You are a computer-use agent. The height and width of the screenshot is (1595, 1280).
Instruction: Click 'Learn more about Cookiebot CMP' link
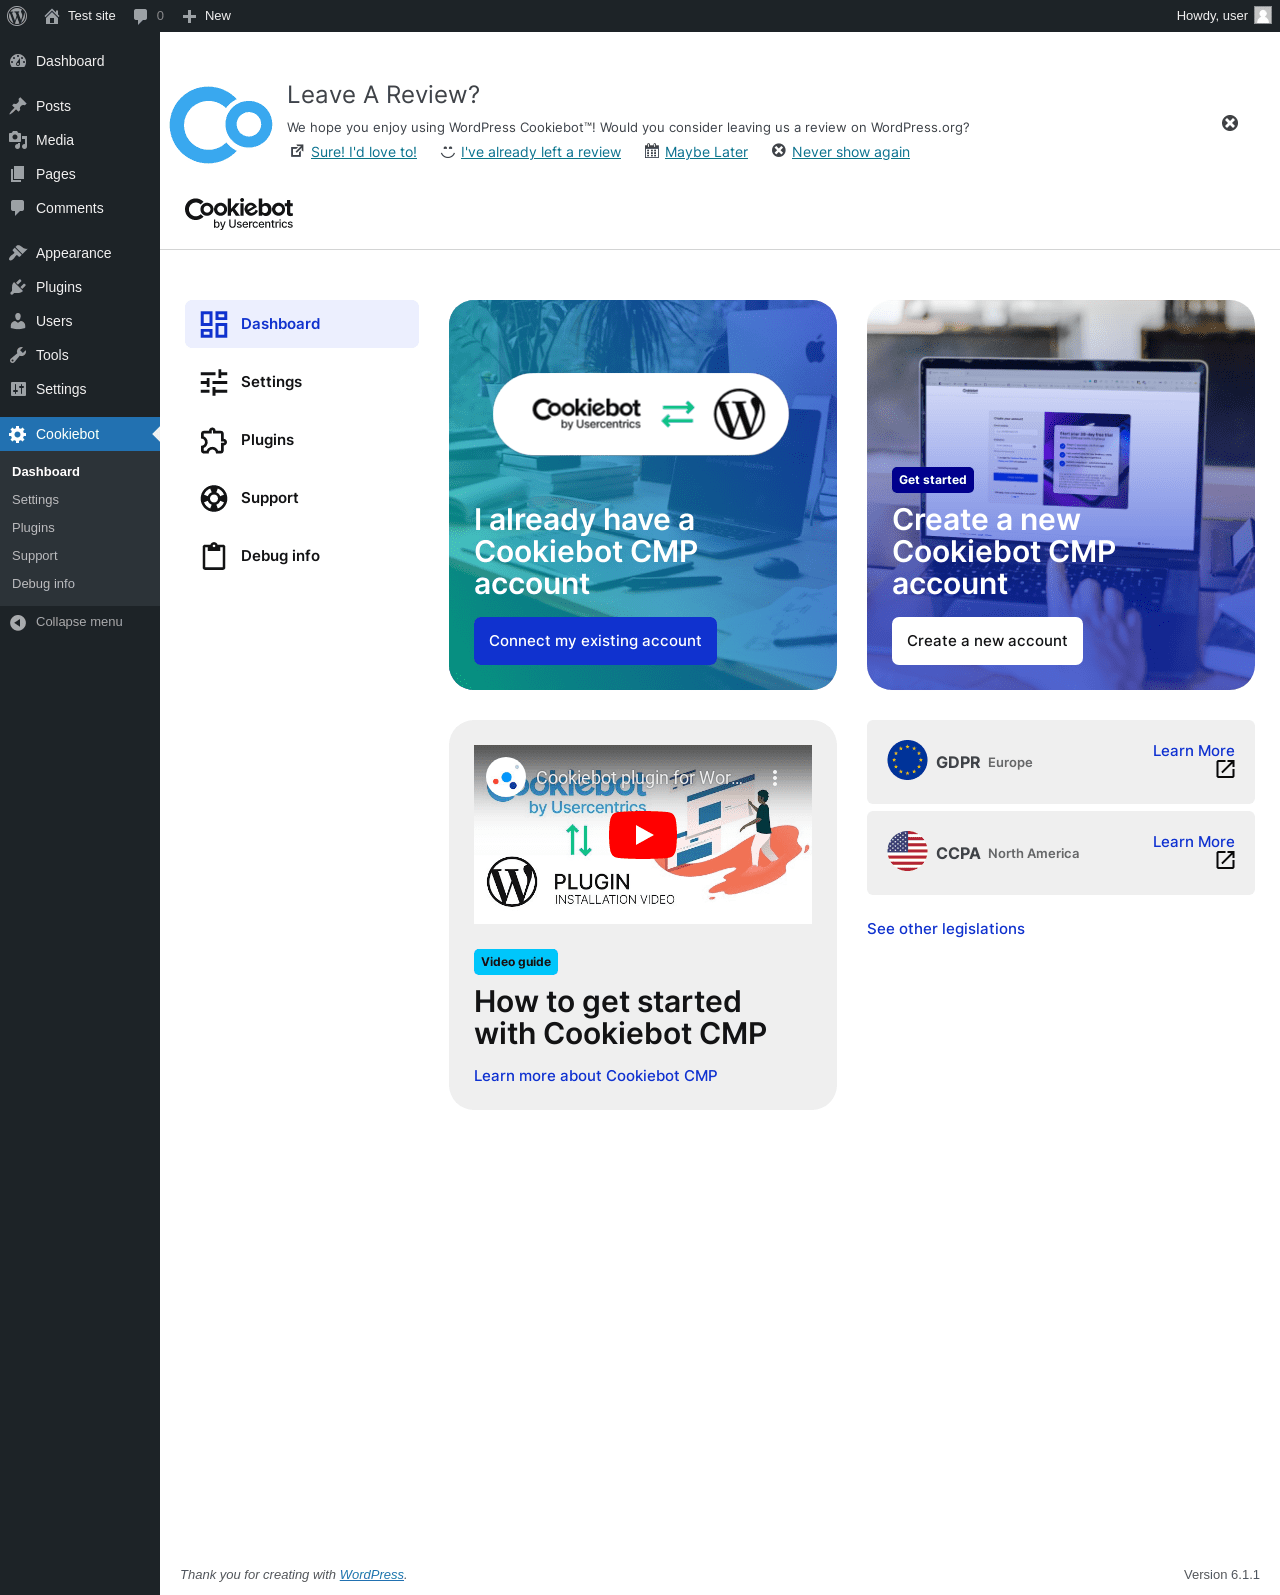tap(595, 1076)
